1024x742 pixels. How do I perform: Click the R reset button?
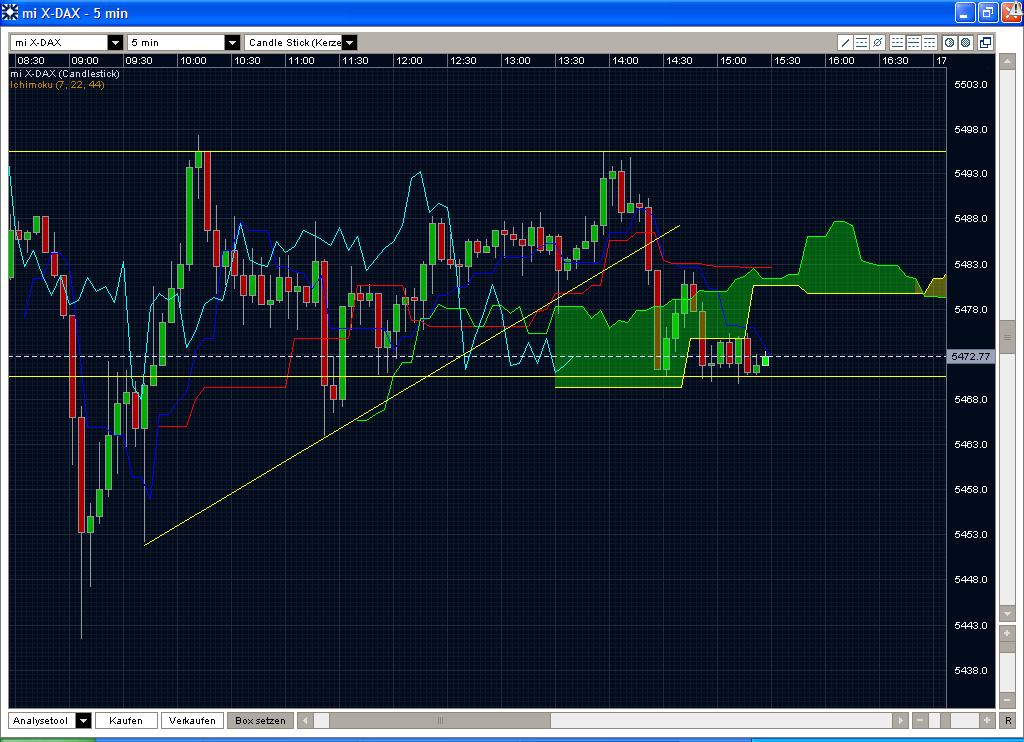[1008, 720]
